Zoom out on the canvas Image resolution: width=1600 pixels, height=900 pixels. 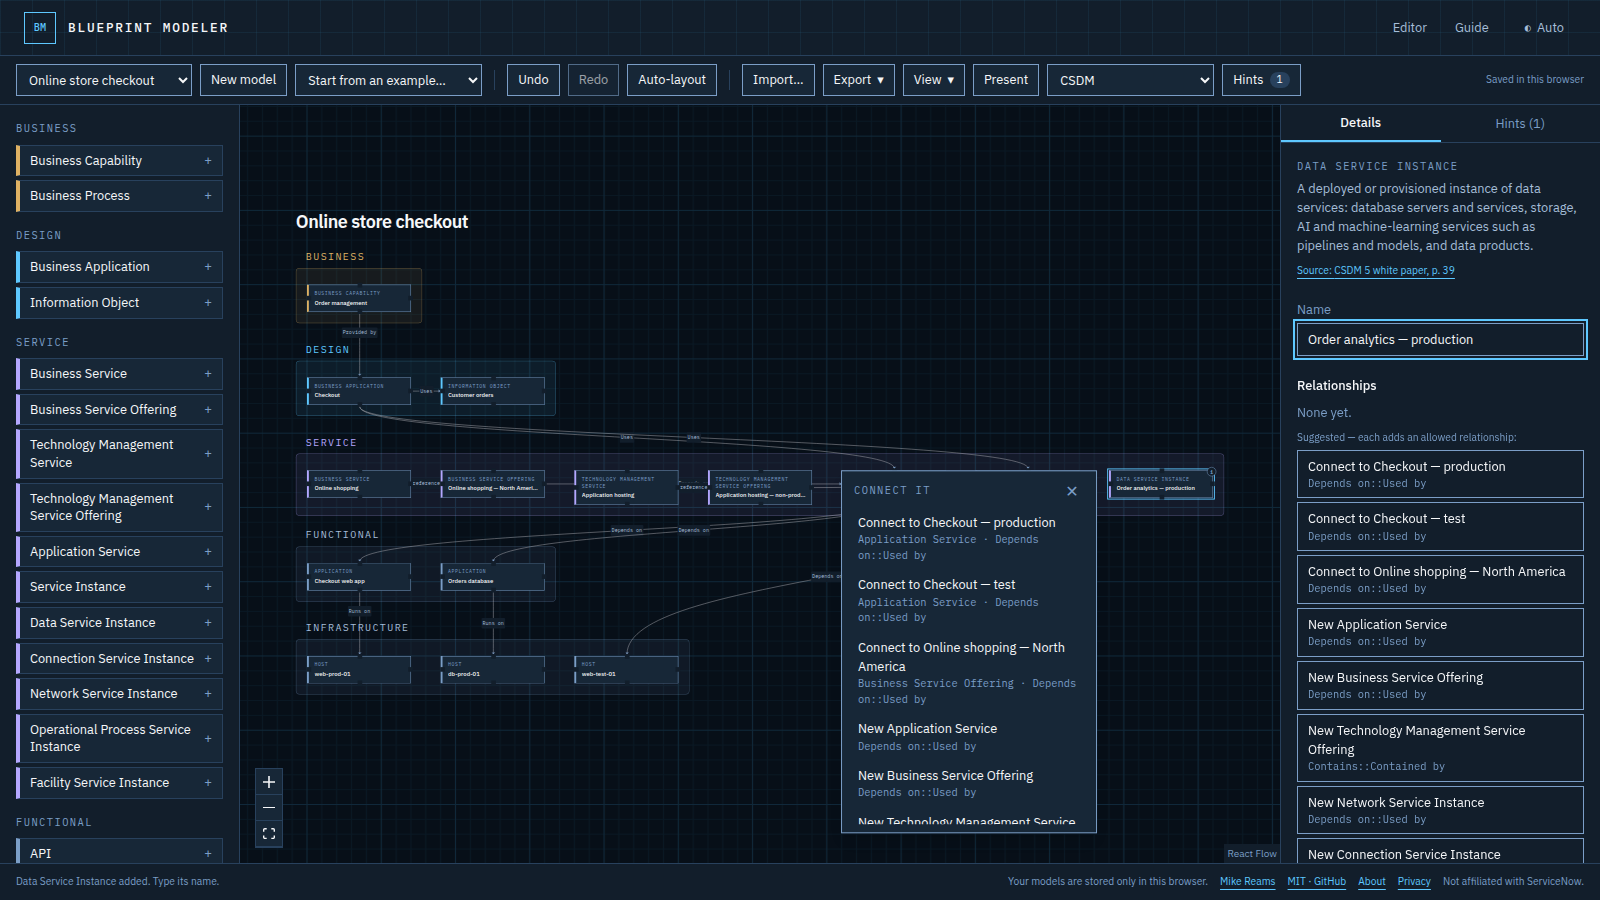pos(269,808)
